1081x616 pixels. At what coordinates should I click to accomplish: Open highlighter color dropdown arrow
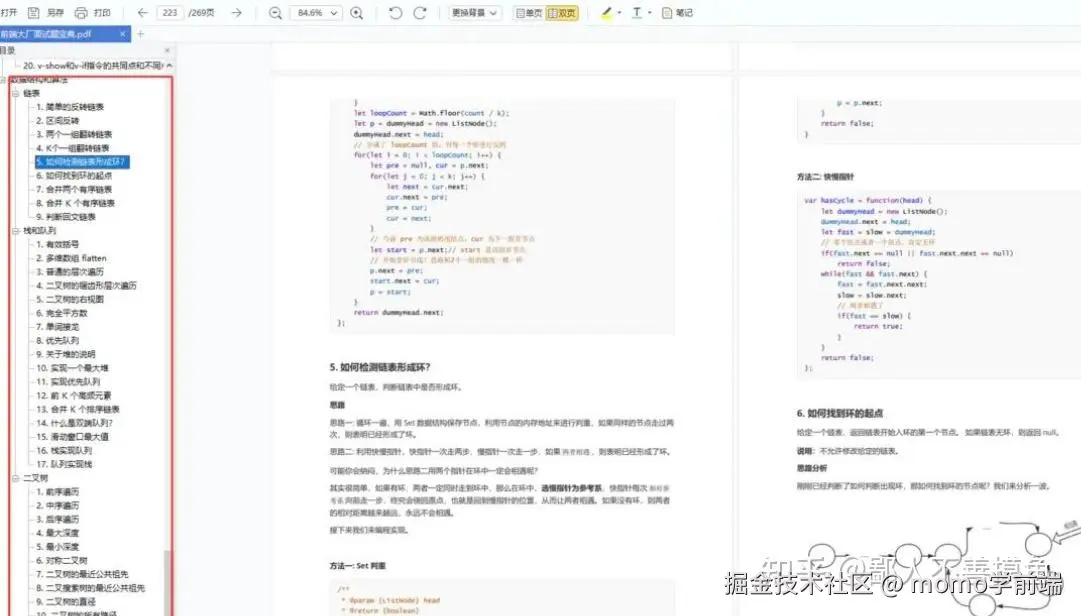pos(619,12)
